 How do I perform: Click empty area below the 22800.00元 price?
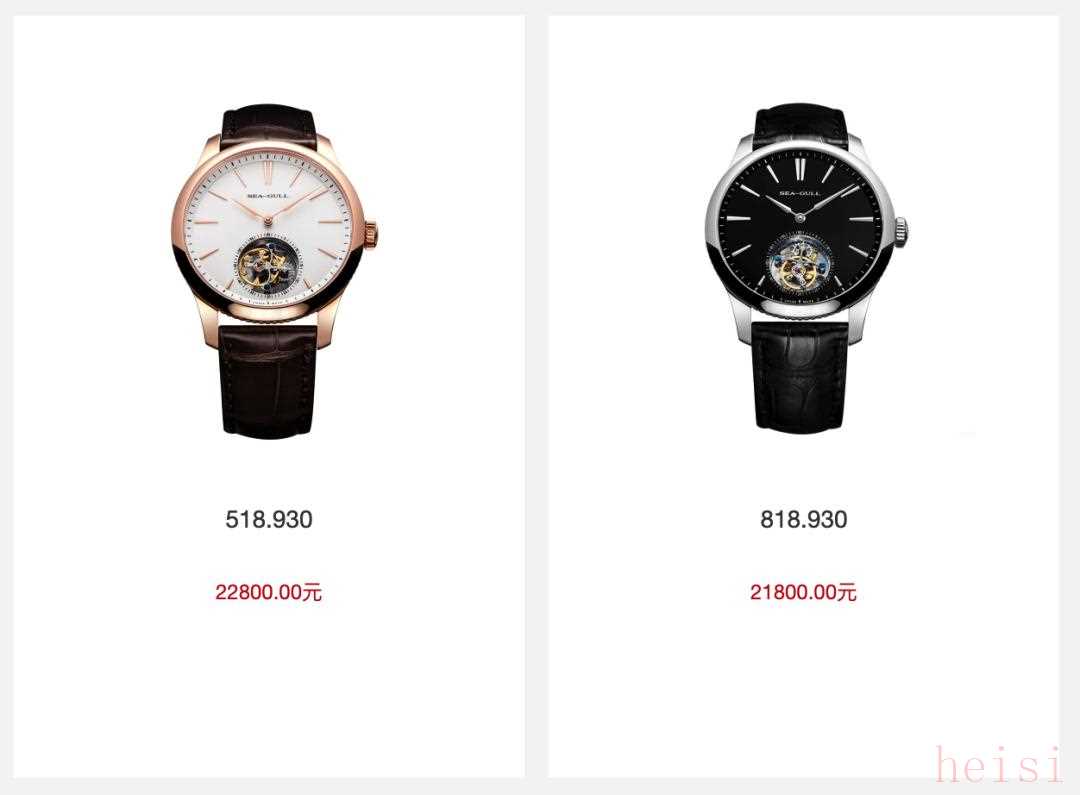[269, 689]
